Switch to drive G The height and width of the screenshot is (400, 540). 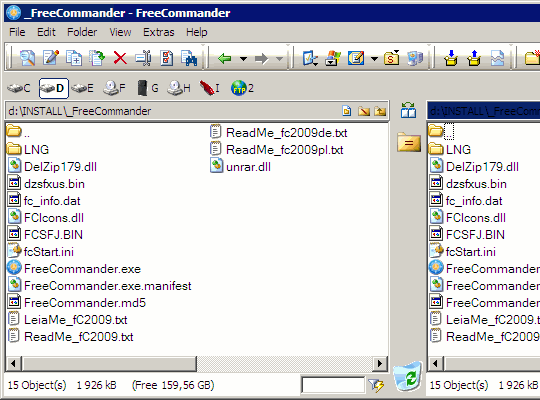(x=147, y=89)
